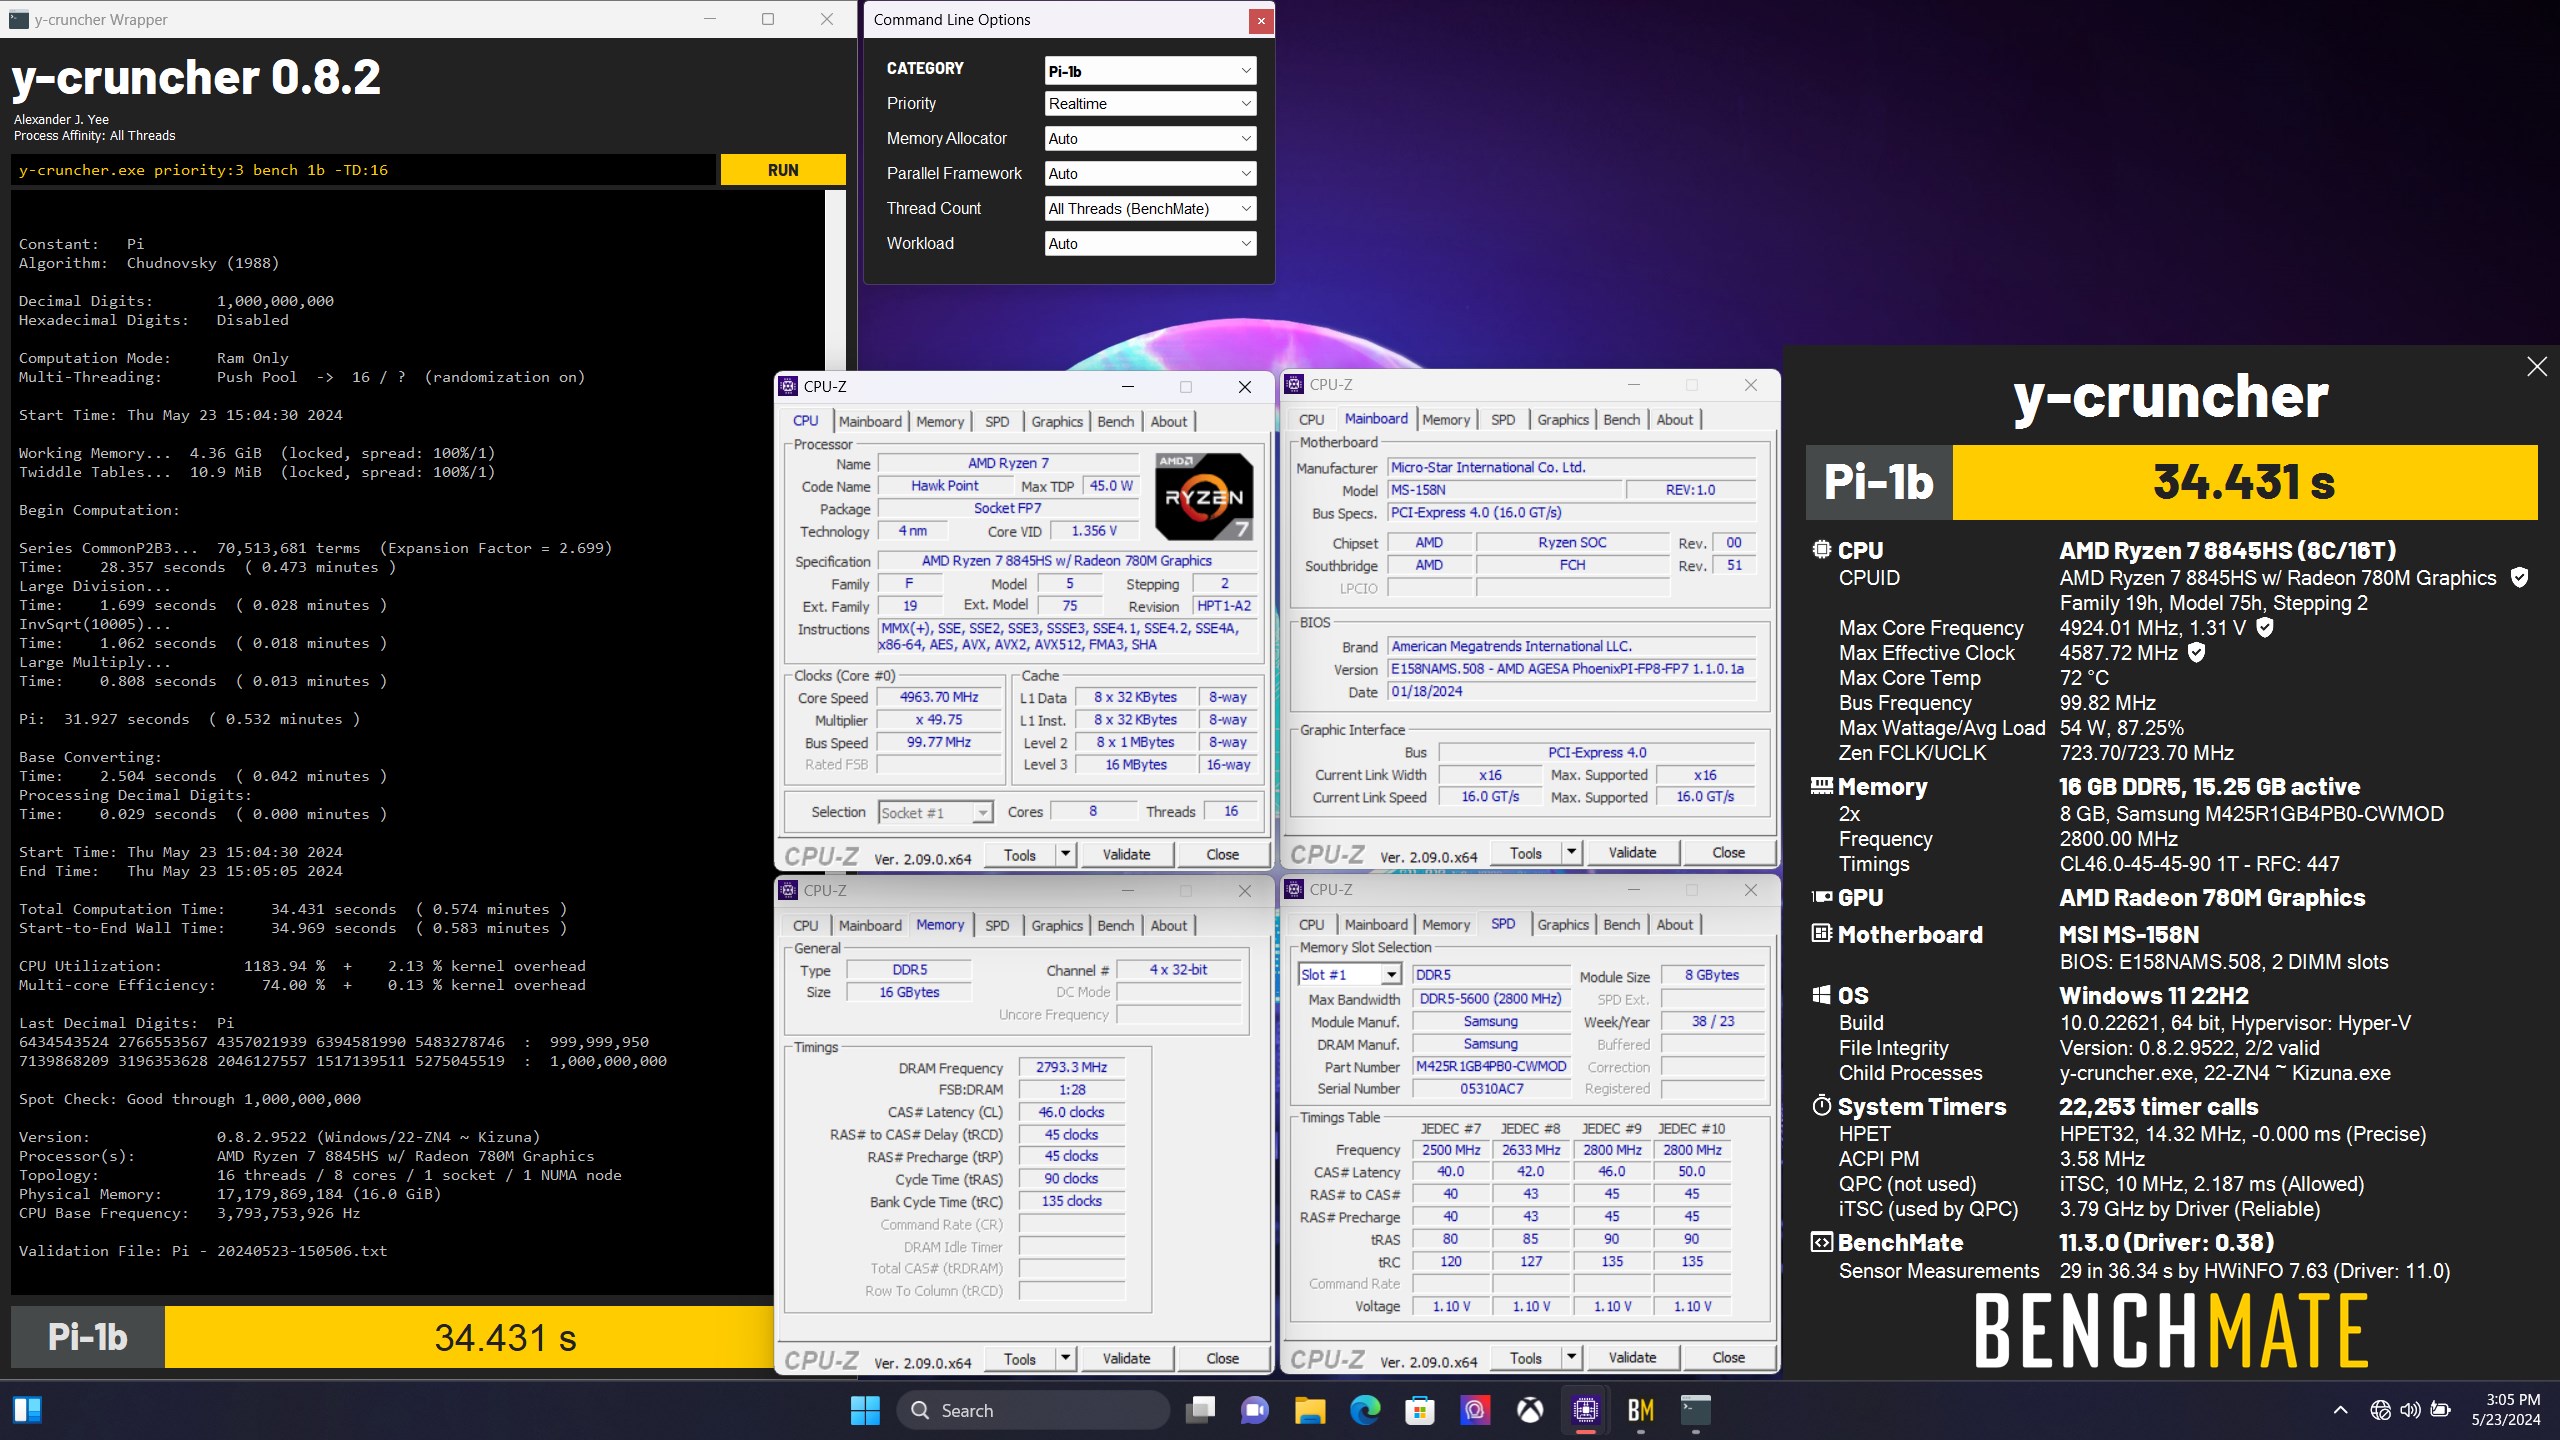Click the y-cruncher console scrollbar
This screenshot has width=2560, height=1440.
point(835,280)
